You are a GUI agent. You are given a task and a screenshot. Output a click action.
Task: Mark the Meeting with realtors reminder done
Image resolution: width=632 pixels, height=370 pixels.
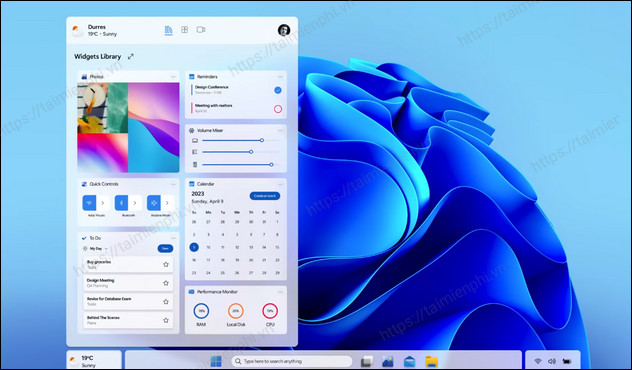[278, 109]
